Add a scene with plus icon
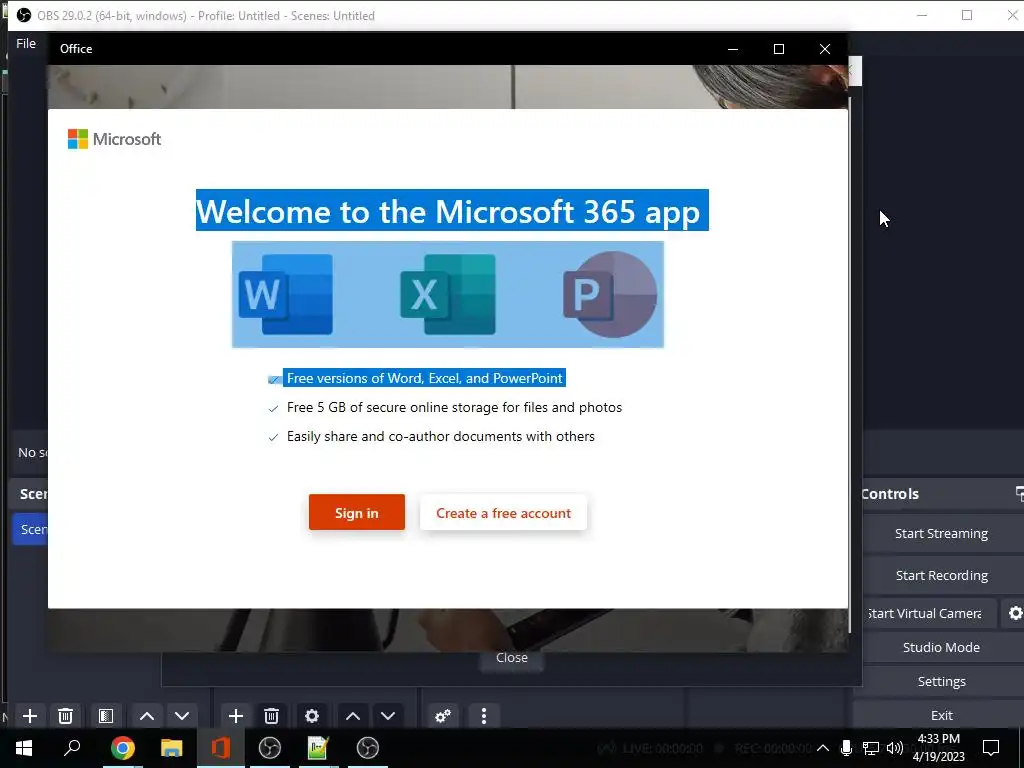Viewport: 1024px width, 768px height. (x=30, y=716)
